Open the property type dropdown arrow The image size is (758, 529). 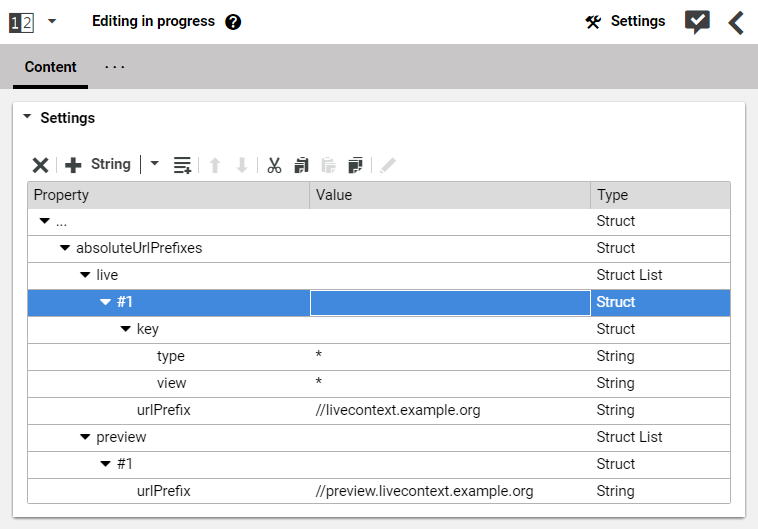[x=154, y=163]
